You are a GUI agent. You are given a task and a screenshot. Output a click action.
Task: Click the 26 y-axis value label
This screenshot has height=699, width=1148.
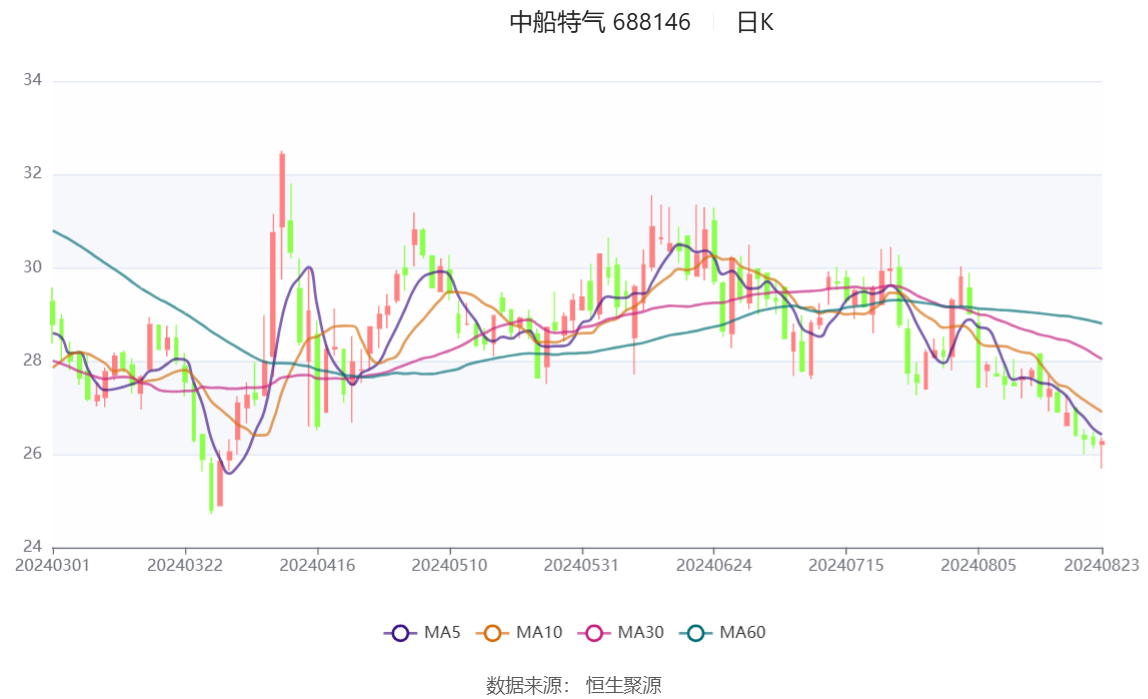32,453
